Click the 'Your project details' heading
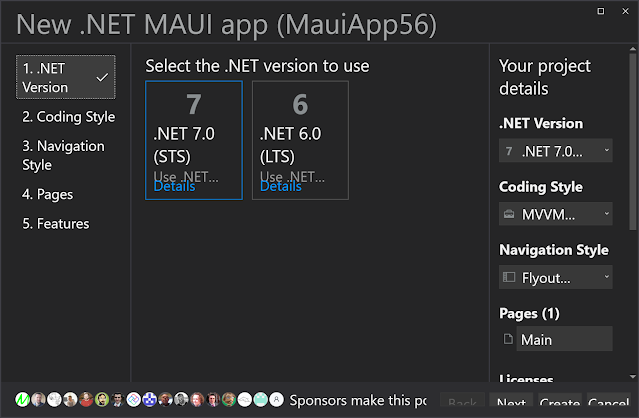Viewport: 639px width, 418px height. click(x=545, y=77)
